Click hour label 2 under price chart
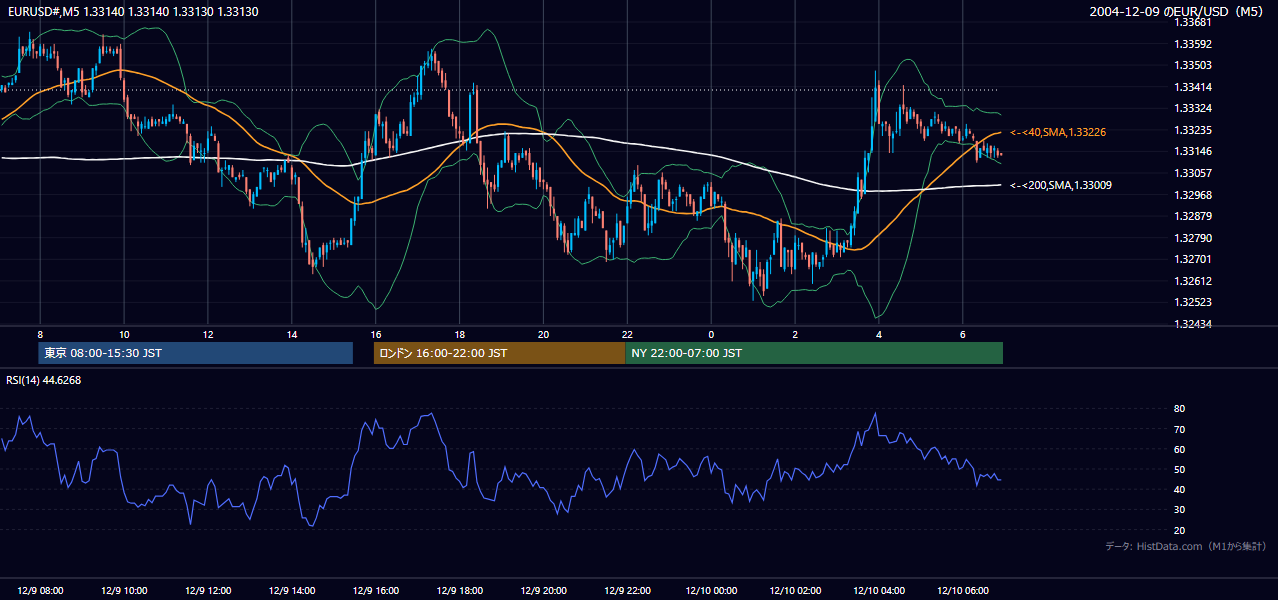This screenshot has height=600, width=1278. point(795,334)
